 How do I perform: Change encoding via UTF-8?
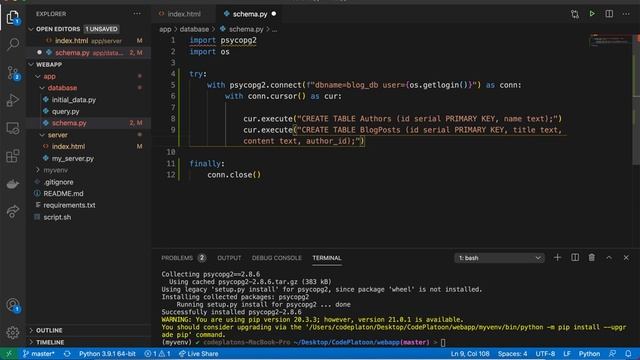click(x=545, y=354)
